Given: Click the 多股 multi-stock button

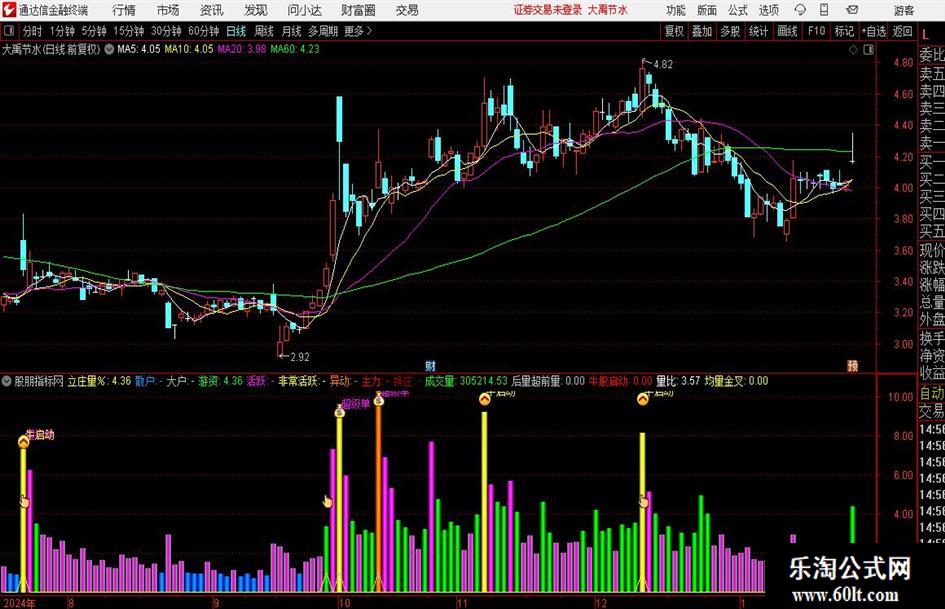Looking at the screenshot, I should tap(730, 31).
